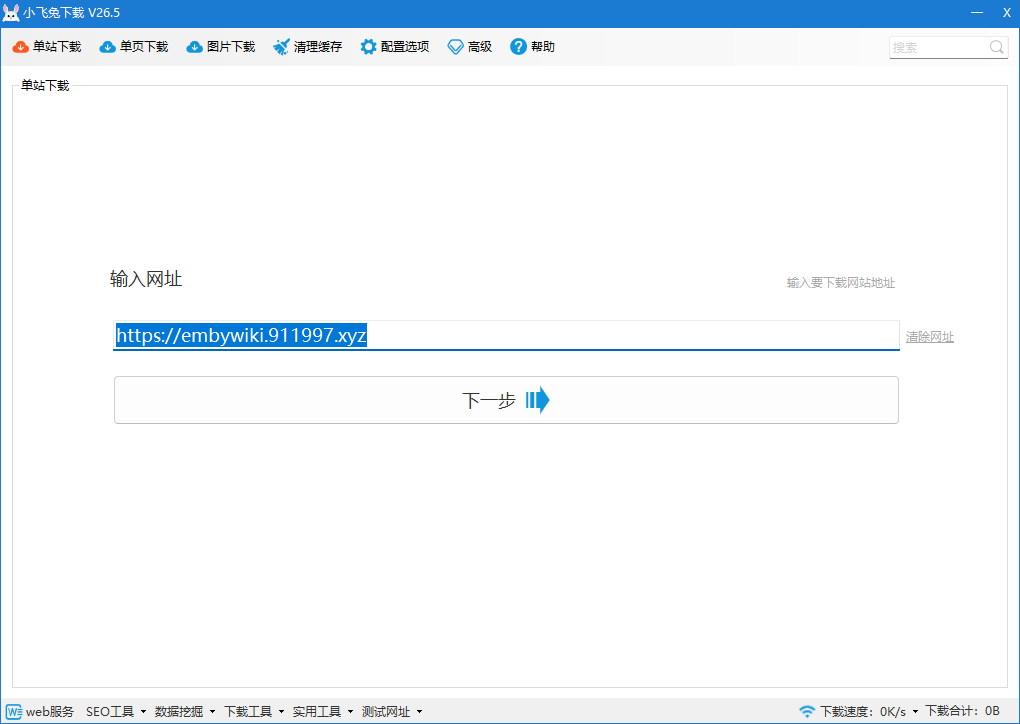Open the 单站下载 toolbar label
This screenshot has height=724, width=1020.
(x=57, y=47)
